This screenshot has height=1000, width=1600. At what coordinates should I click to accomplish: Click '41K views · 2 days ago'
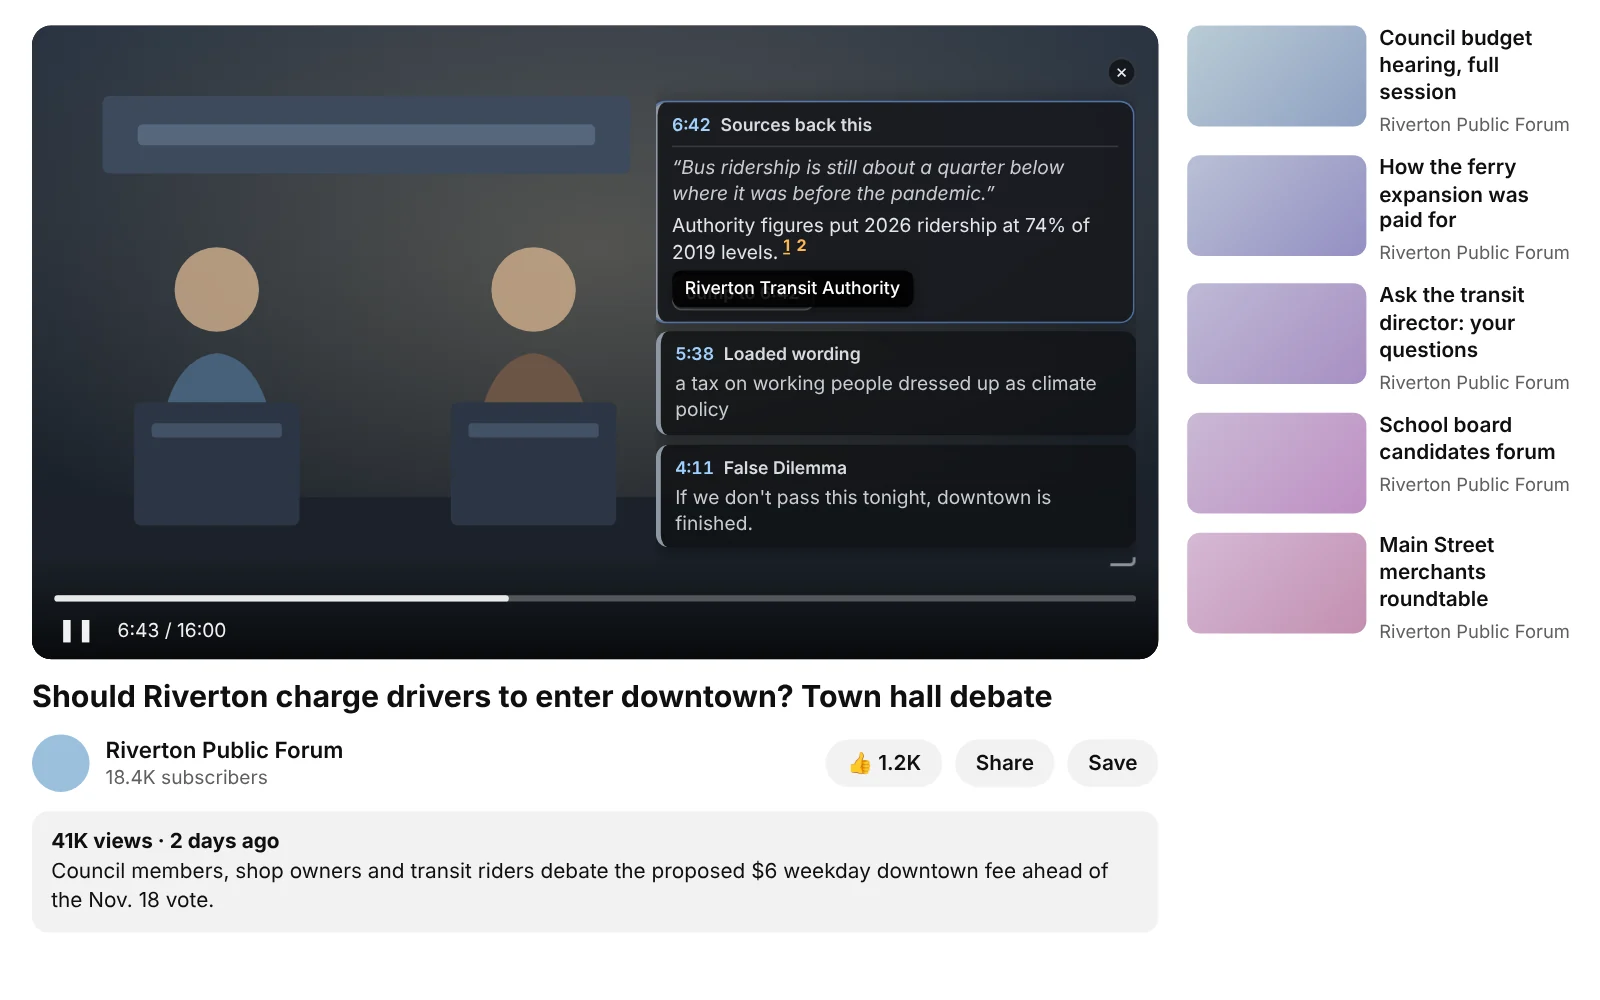pos(165,841)
